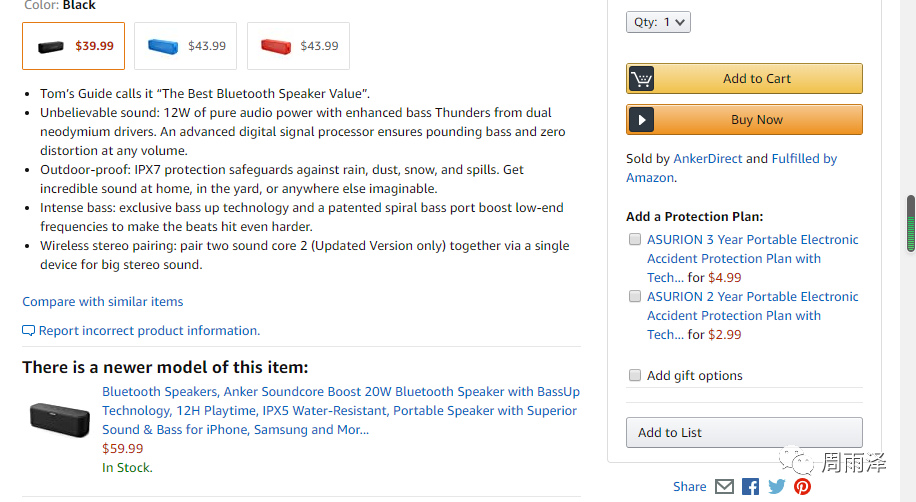Enable the Add gift options checkbox
Image resolution: width=916 pixels, height=502 pixels.
click(x=635, y=376)
